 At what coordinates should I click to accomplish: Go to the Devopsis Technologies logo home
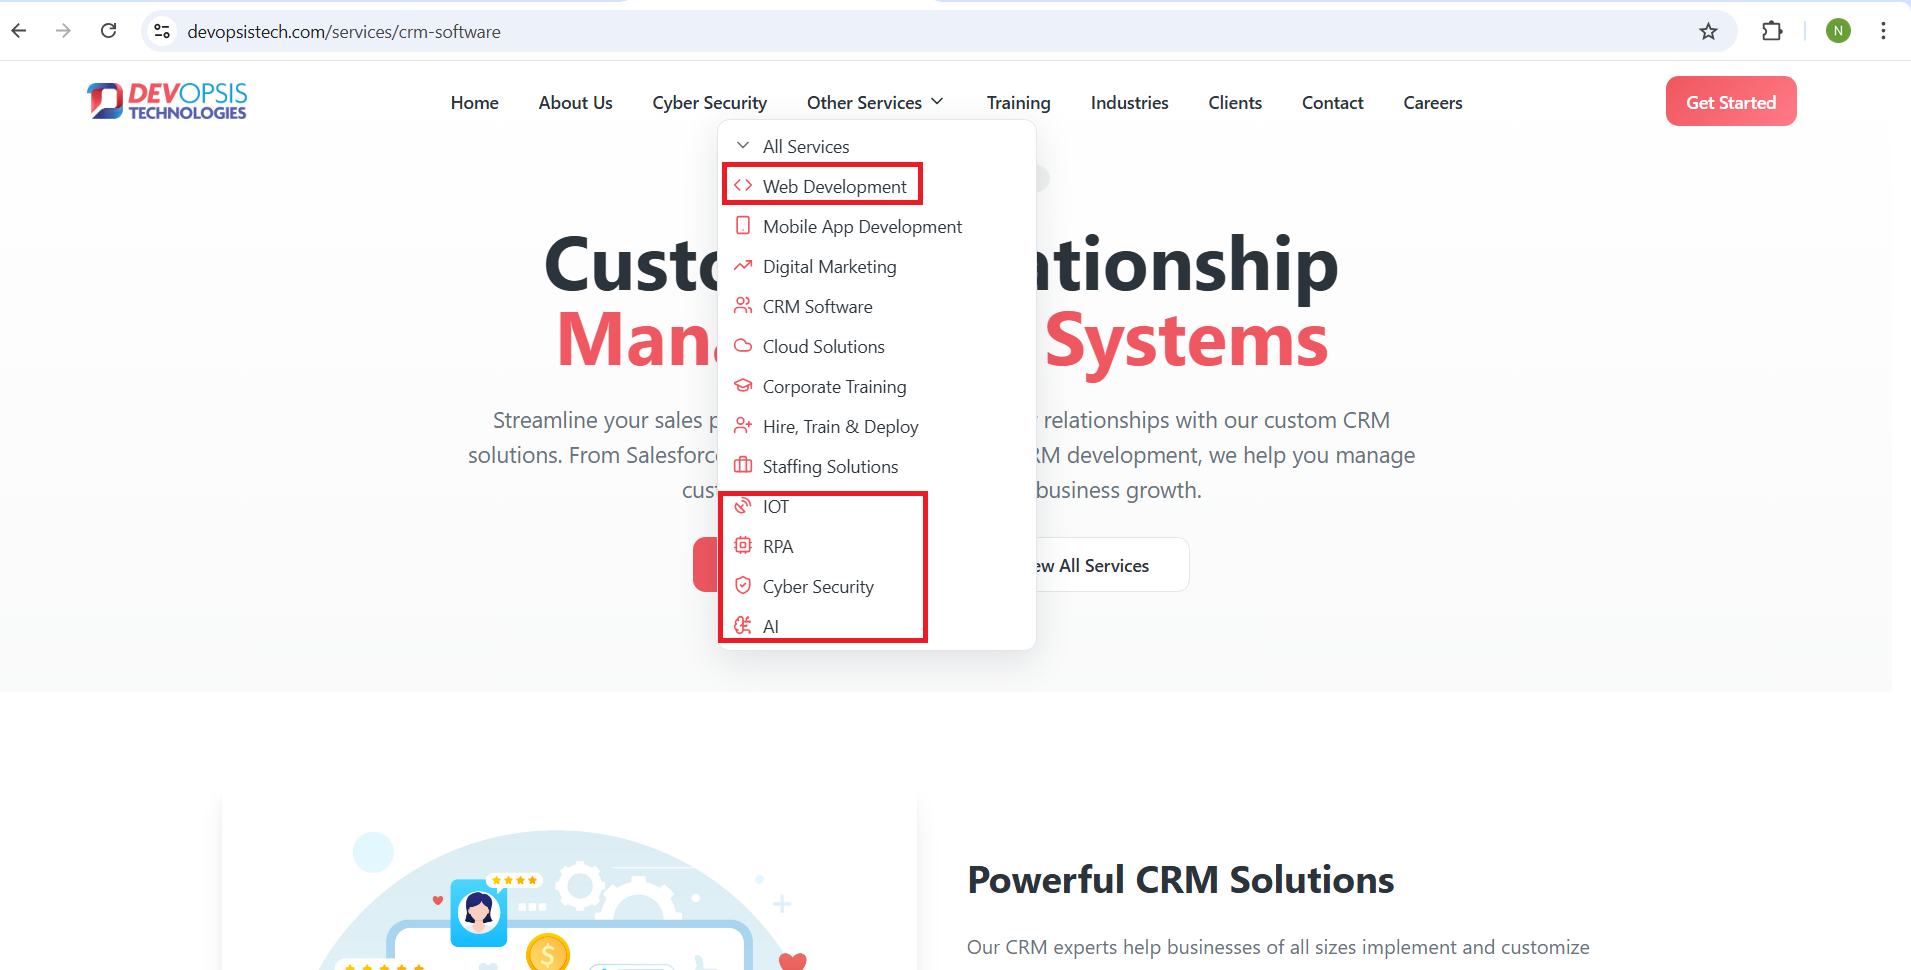tap(167, 101)
